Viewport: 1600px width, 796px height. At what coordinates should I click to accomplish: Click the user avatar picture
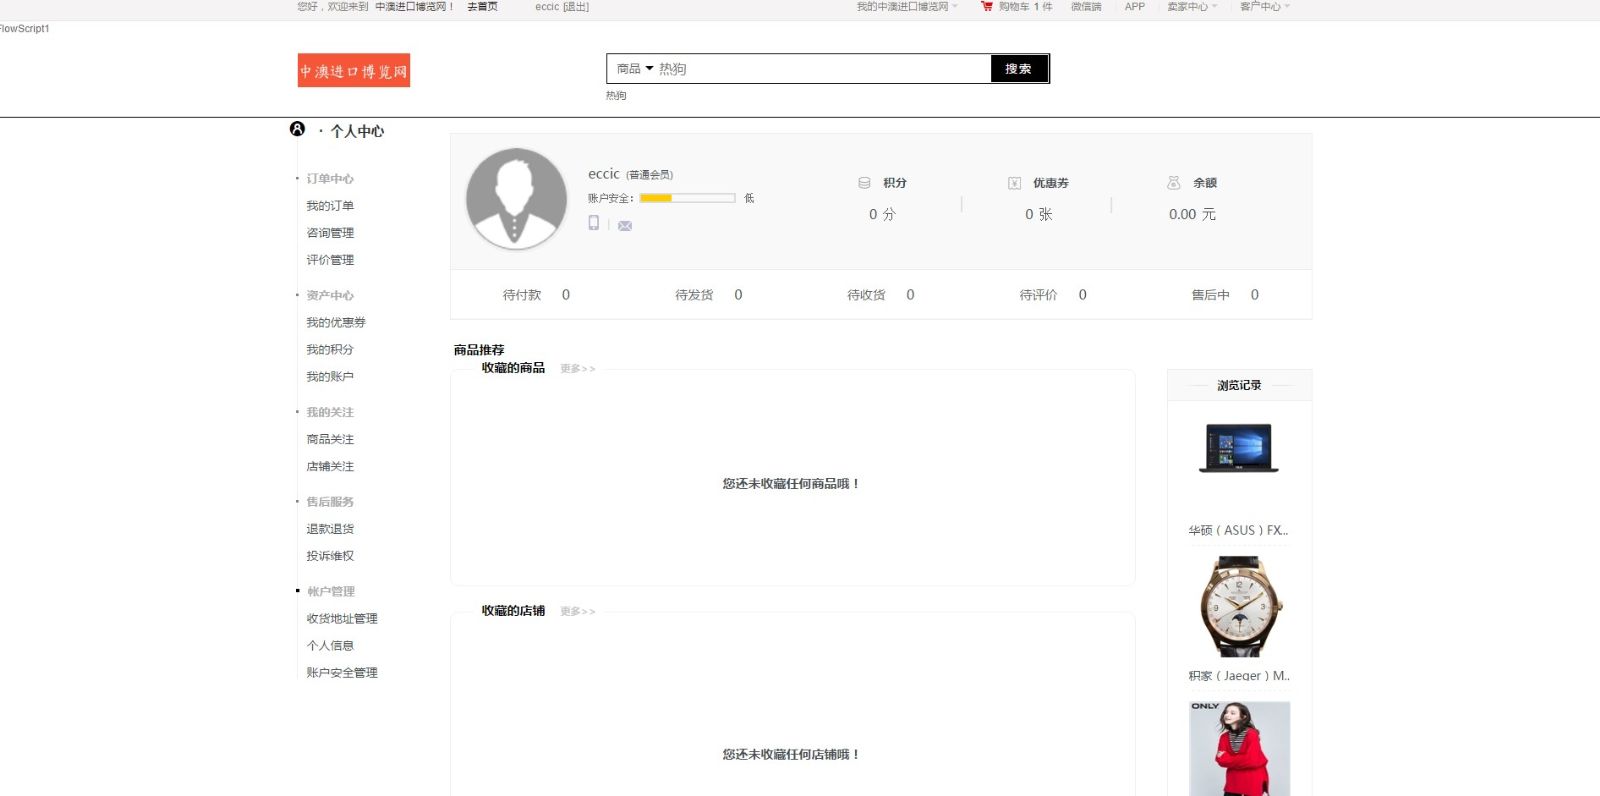point(516,198)
